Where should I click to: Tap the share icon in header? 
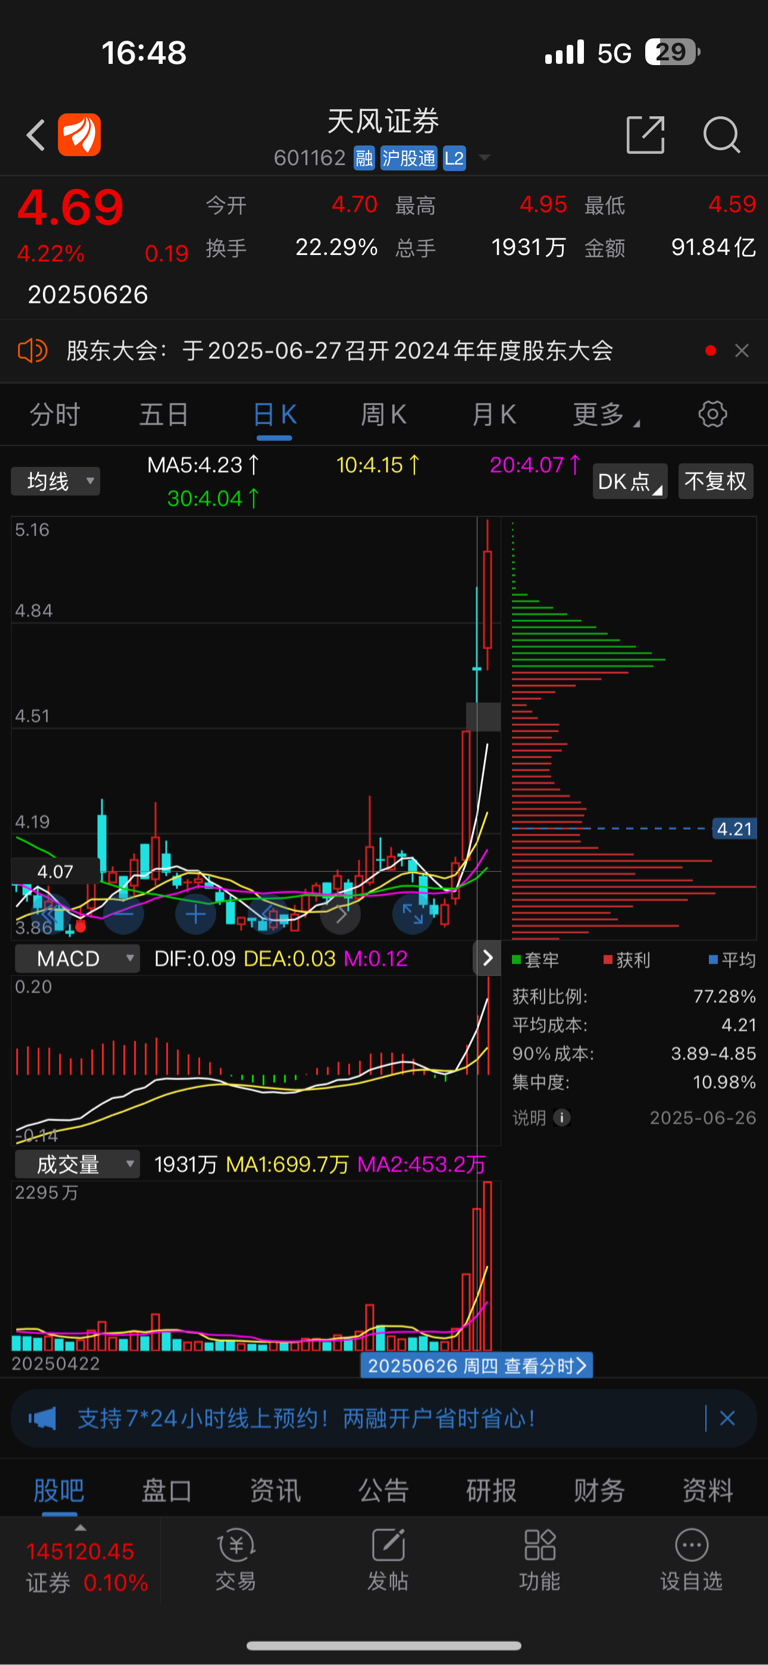646,134
